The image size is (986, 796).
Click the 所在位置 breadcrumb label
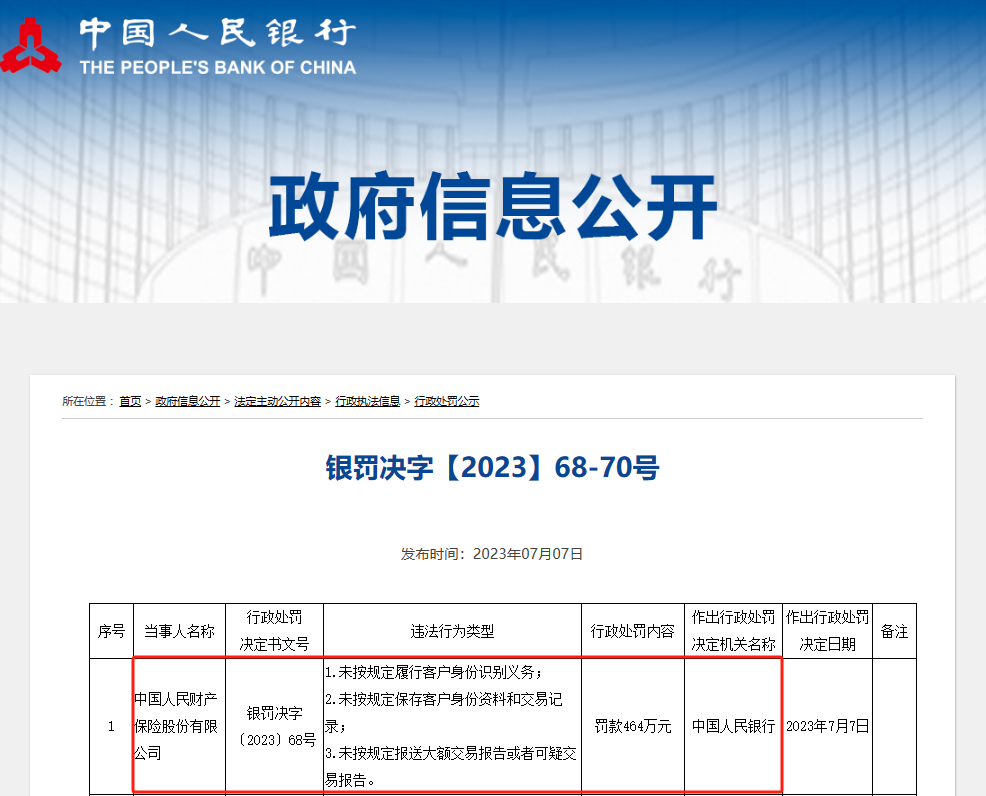point(87,401)
